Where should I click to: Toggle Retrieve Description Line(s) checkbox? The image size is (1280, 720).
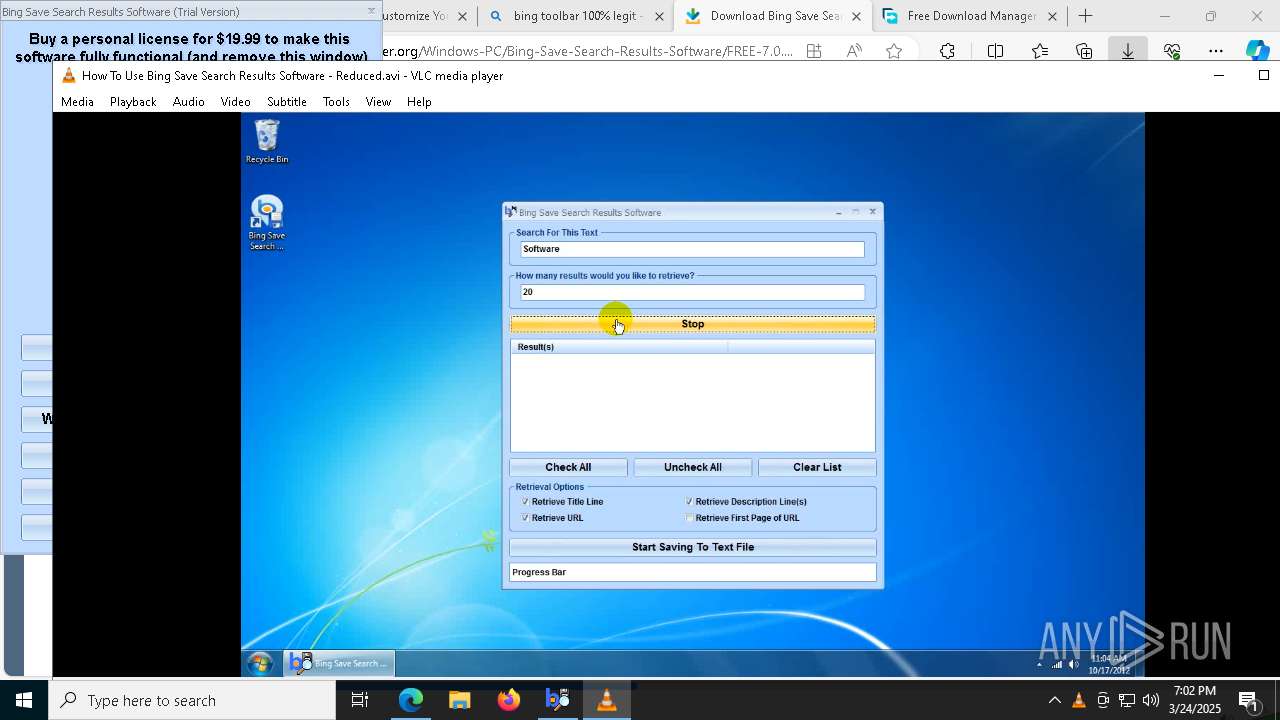(x=689, y=502)
